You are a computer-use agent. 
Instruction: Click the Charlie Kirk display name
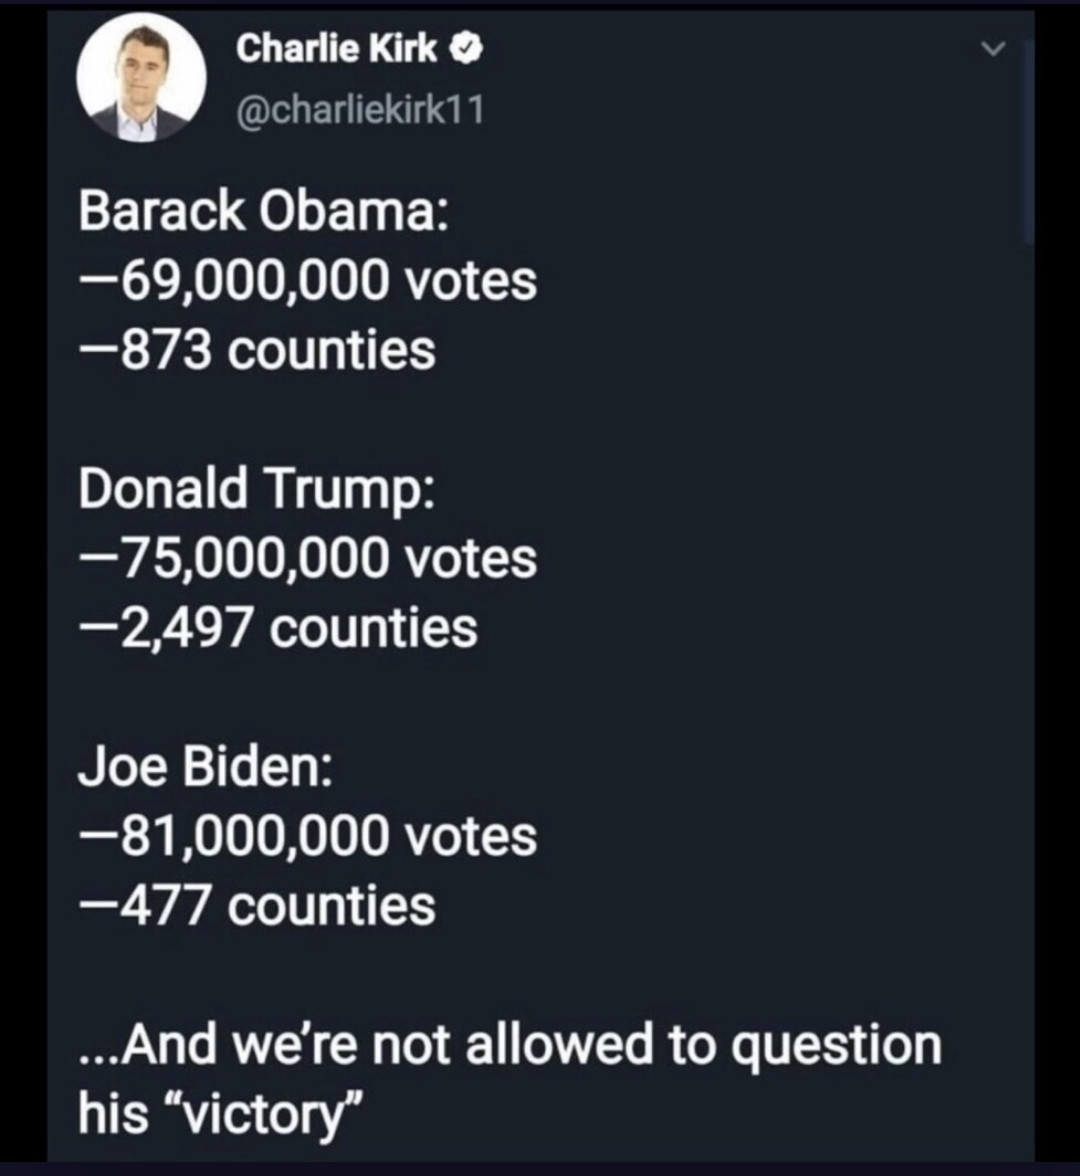[336, 49]
